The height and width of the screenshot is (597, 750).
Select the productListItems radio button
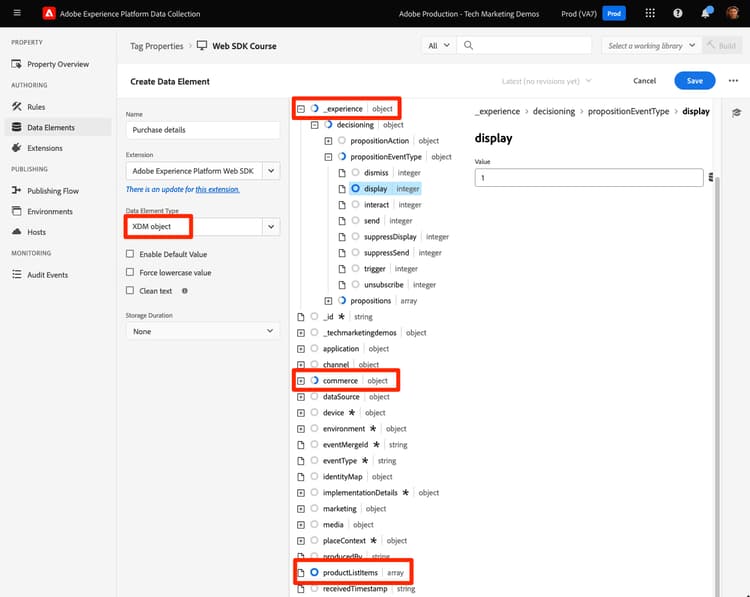[x=314, y=572]
